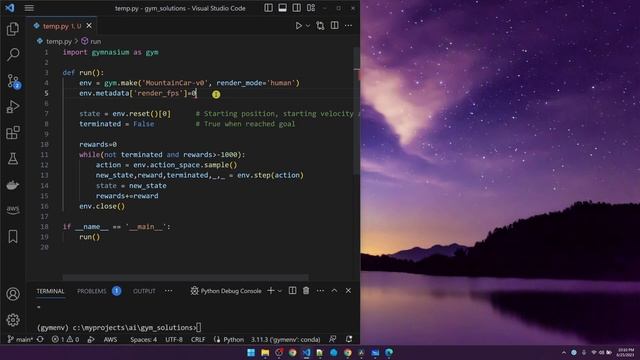This screenshot has width=640, height=360.
Task: Click the debug launch status bar icon
Action: [x=91, y=339]
